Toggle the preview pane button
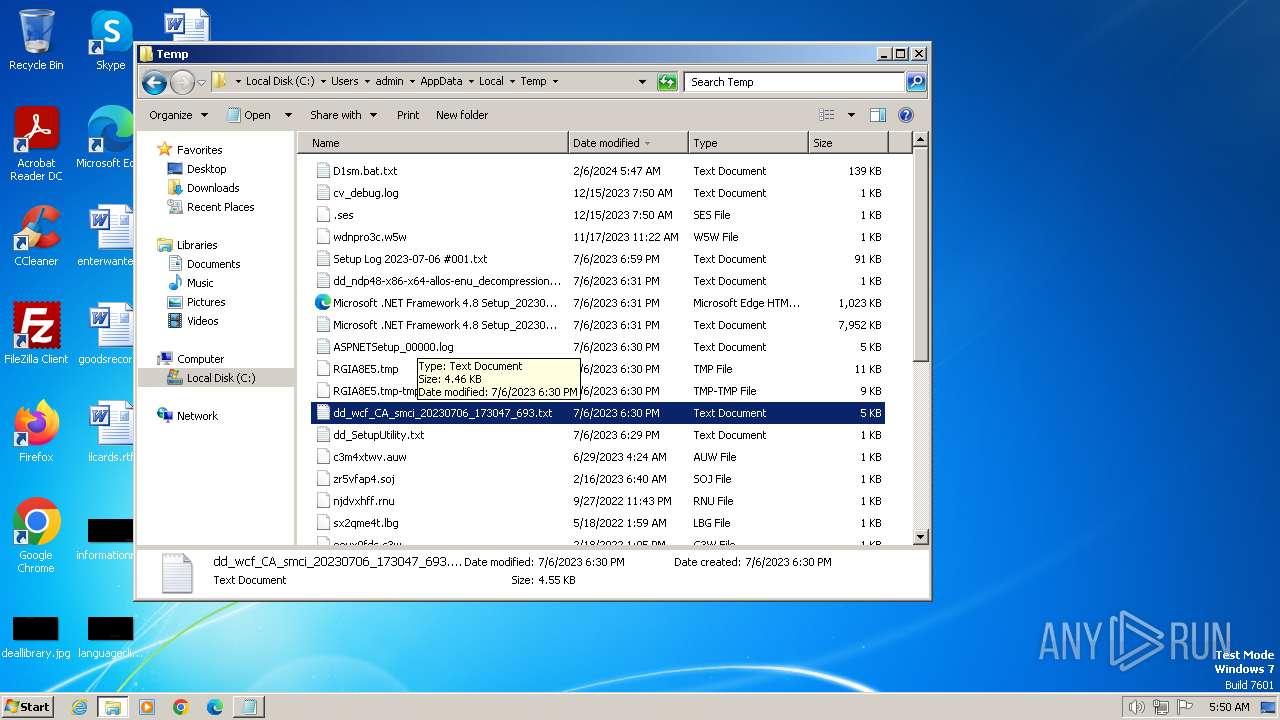Screen dimensions: 1280x720 coord(878,115)
